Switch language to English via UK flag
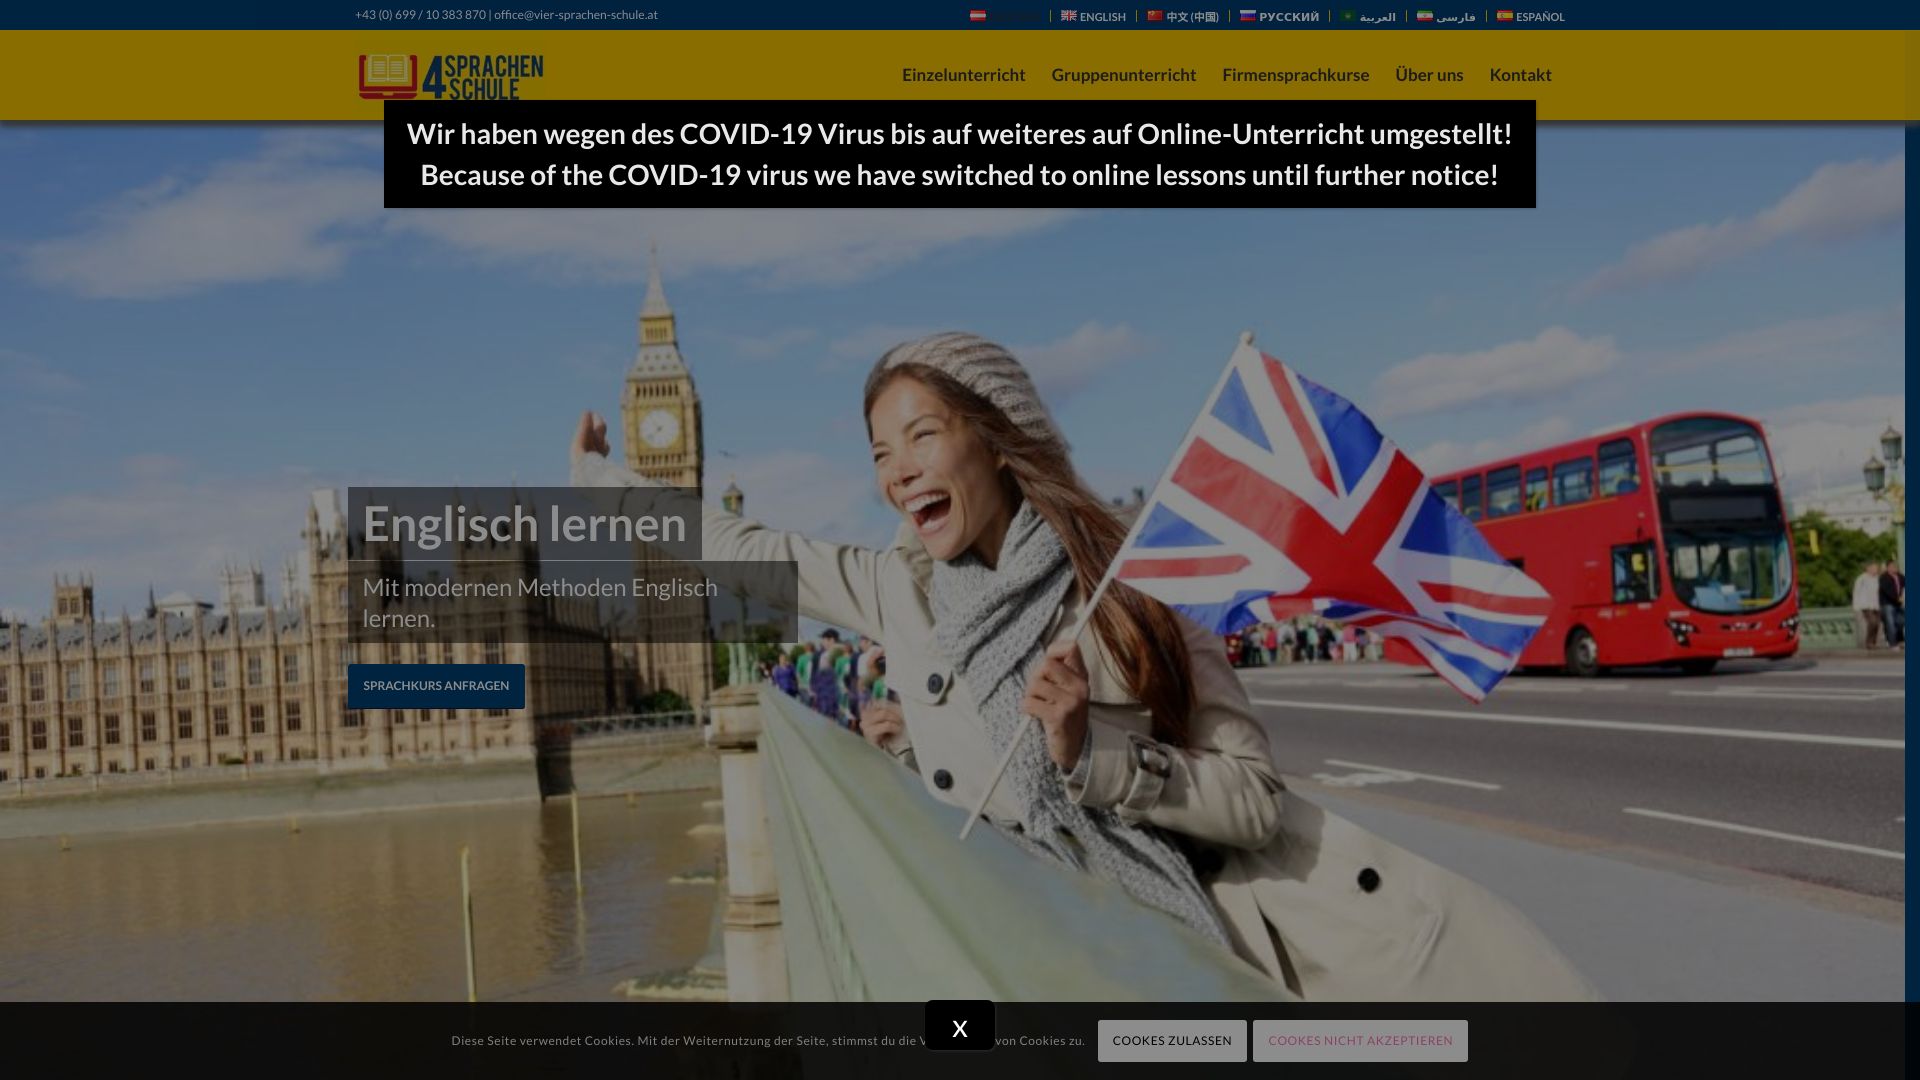Image resolution: width=1920 pixels, height=1080 pixels. click(x=1069, y=16)
